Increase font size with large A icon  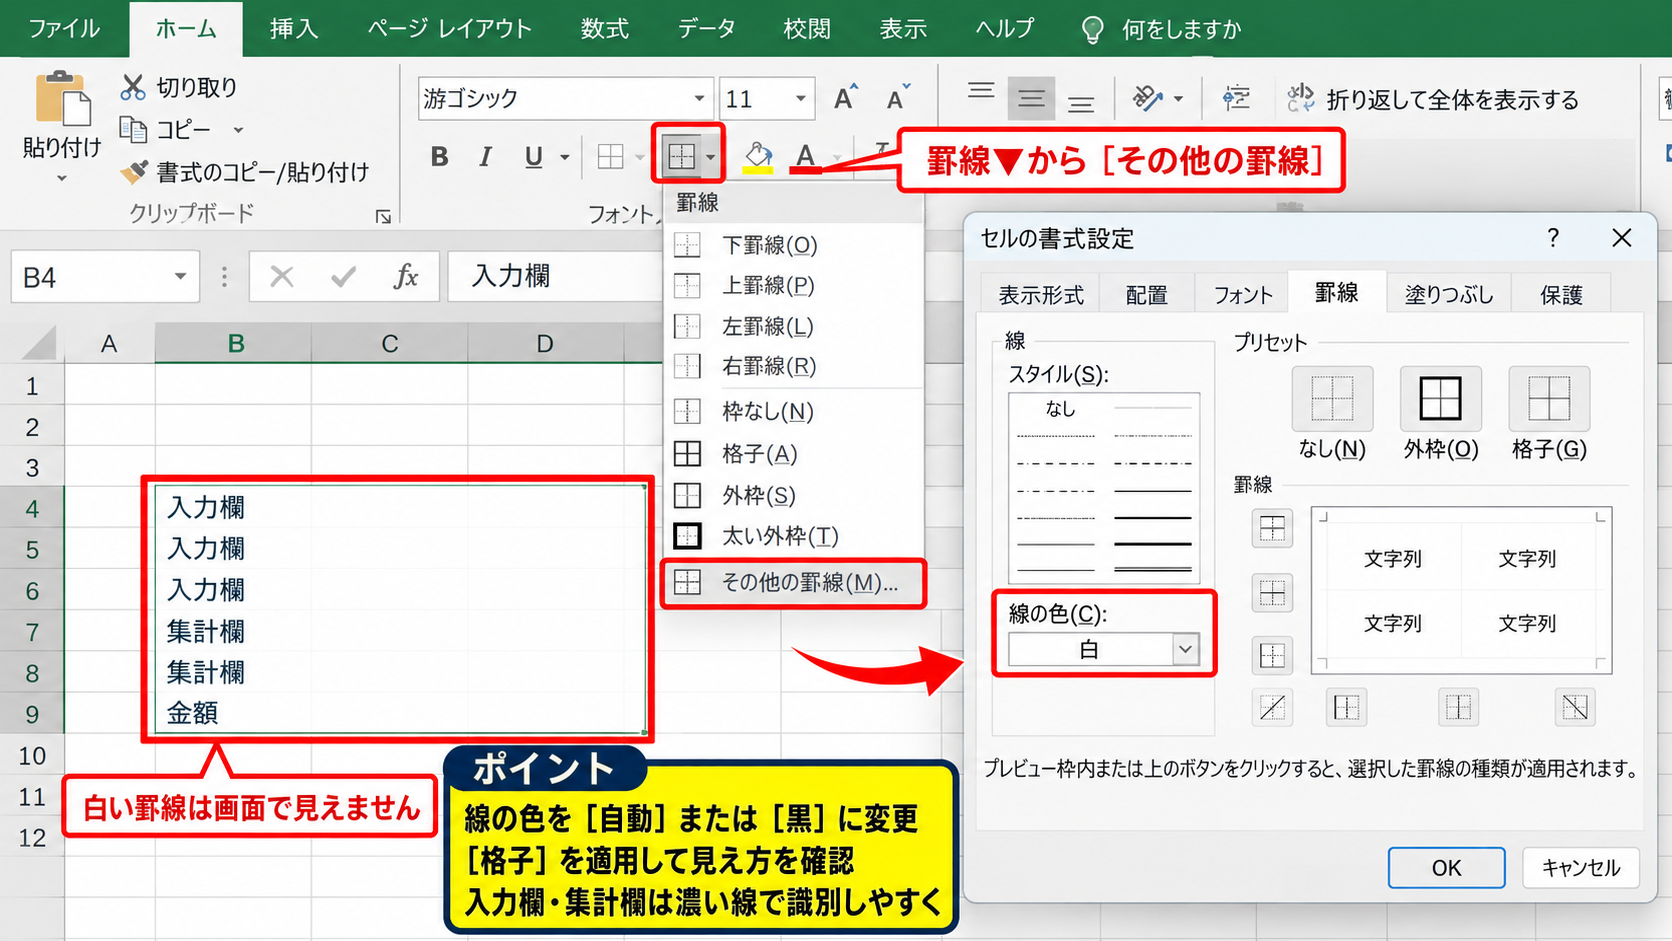click(x=846, y=98)
